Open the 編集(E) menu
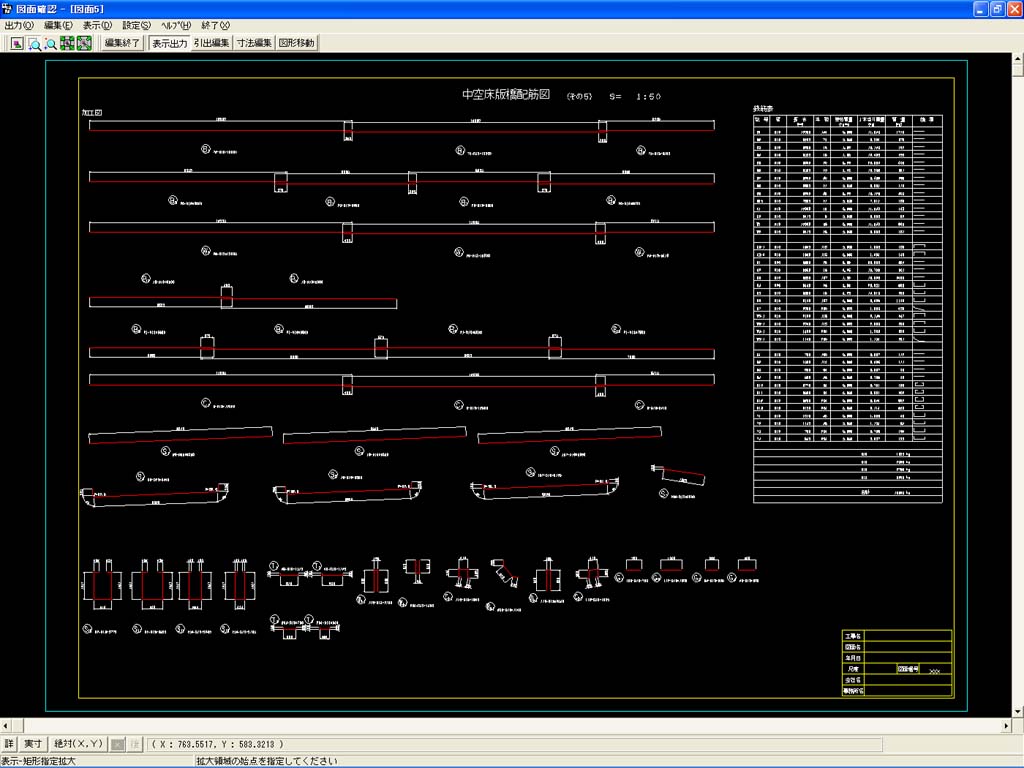Viewport: 1024px width, 768px height. click(58, 25)
